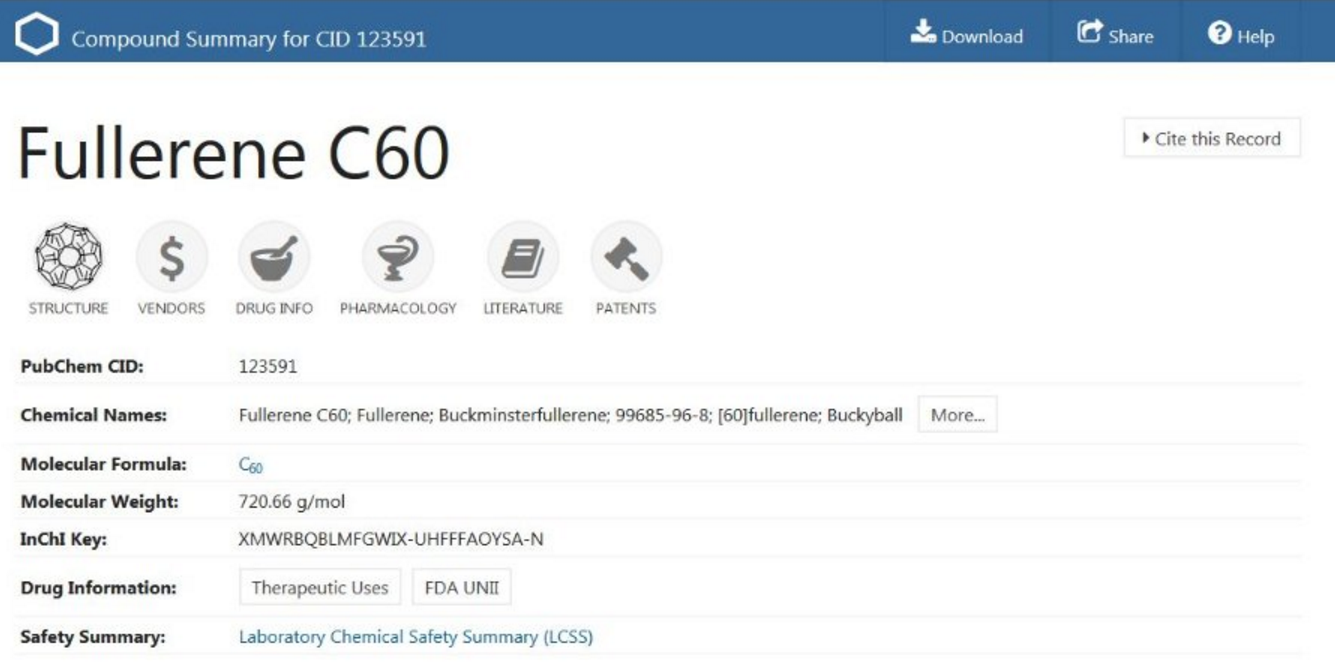
Task: Click the molecular weight 720.66 g/mol
Action: [x=292, y=502]
